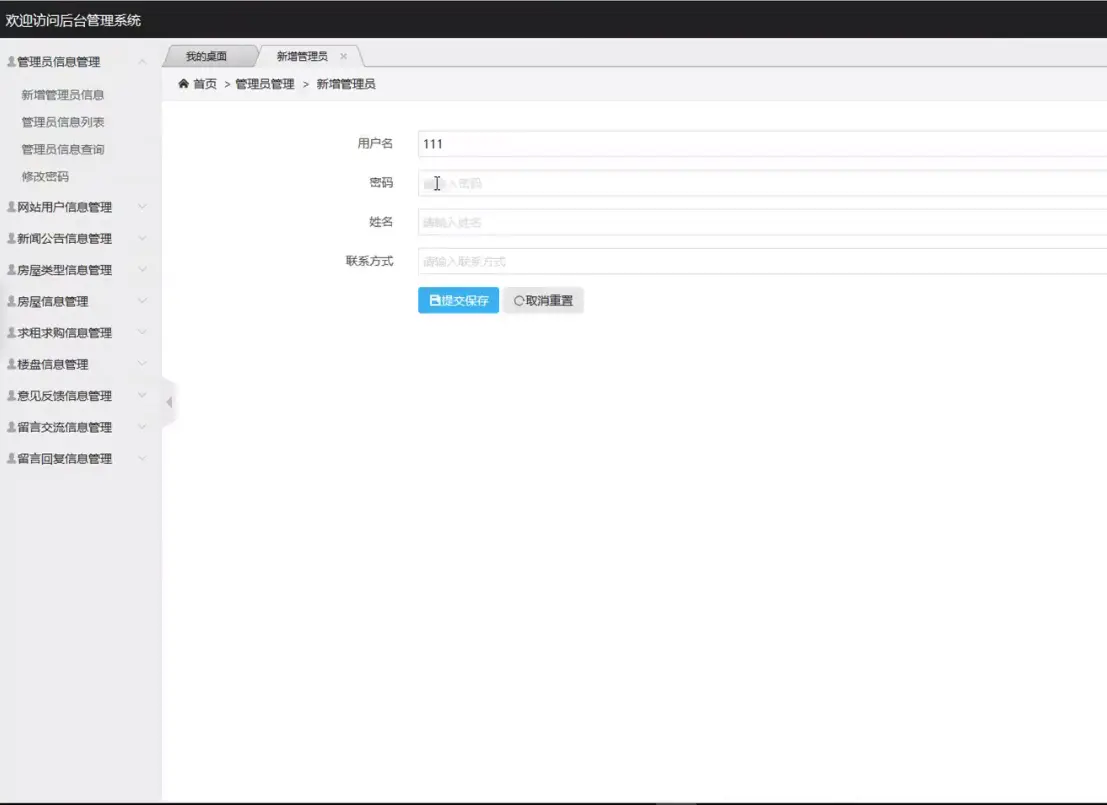Click the 欢迎访问后台管理系统 header title
The height and width of the screenshot is (805, 1107).
pos(73,20)
